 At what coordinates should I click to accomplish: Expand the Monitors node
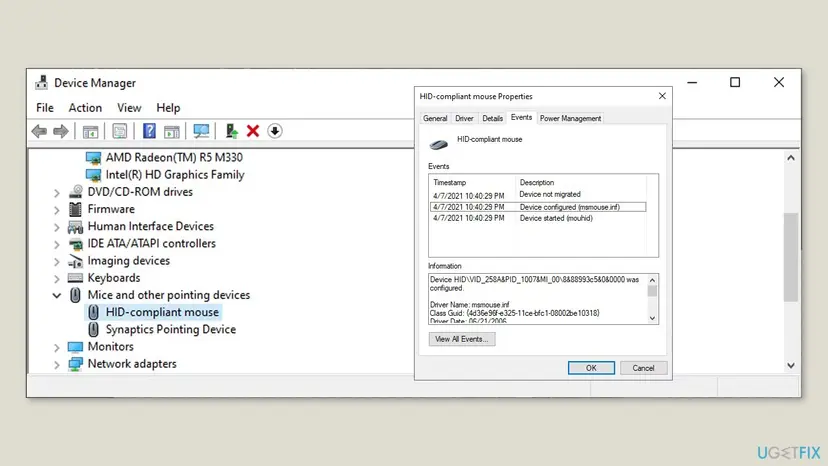point(57,348)
